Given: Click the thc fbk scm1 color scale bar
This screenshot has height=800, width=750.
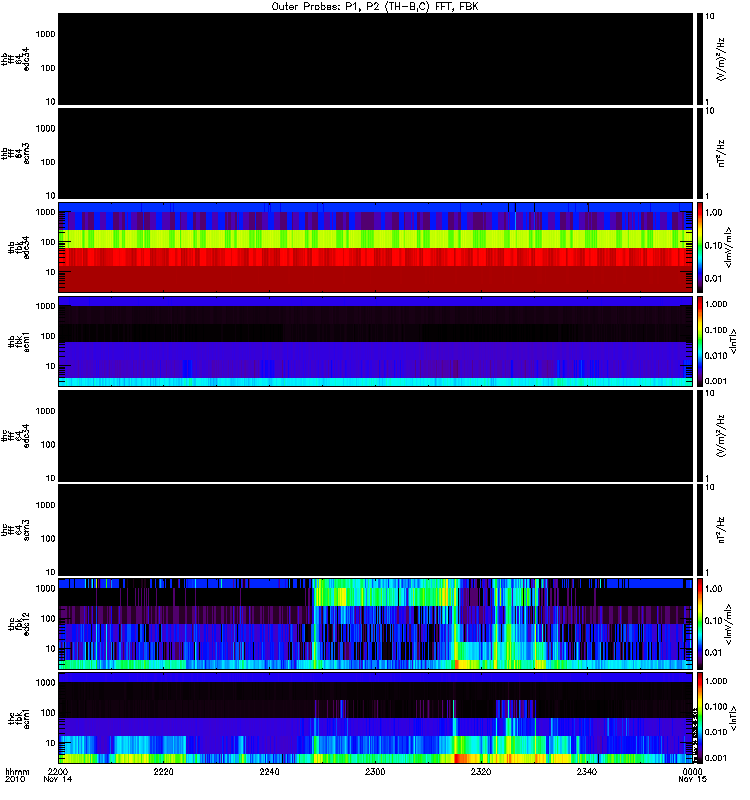Looking at the screenshot, I should coord(700,718).
